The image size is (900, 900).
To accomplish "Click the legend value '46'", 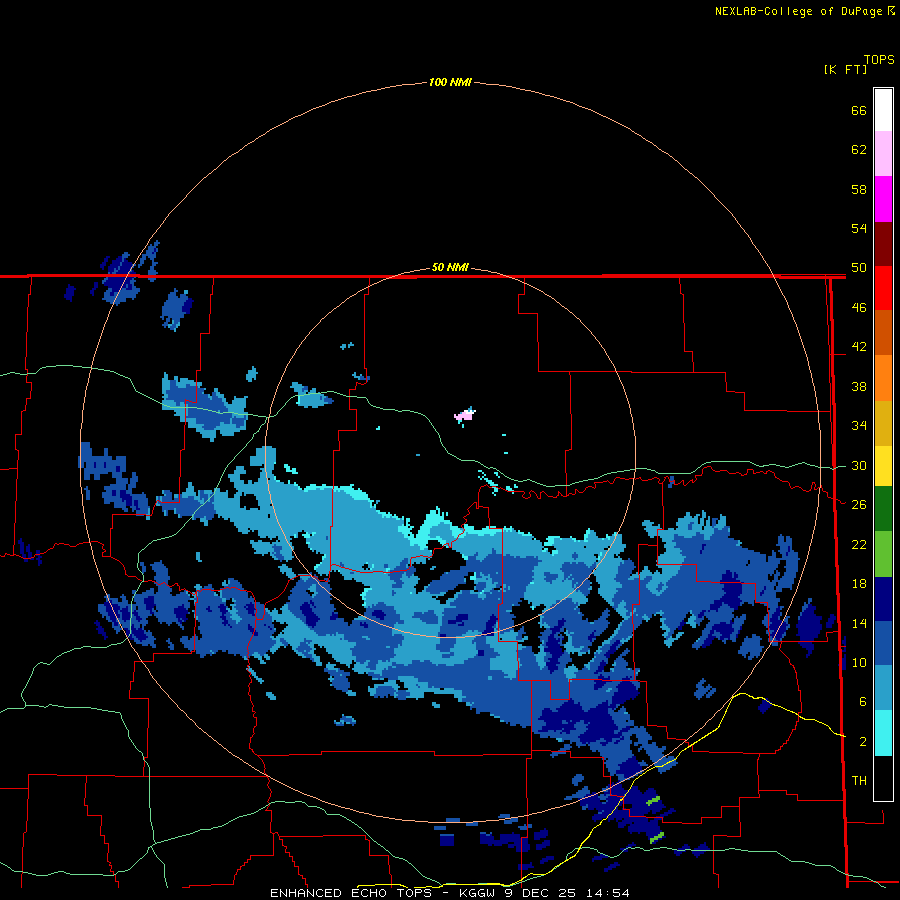I will point(859,308).
